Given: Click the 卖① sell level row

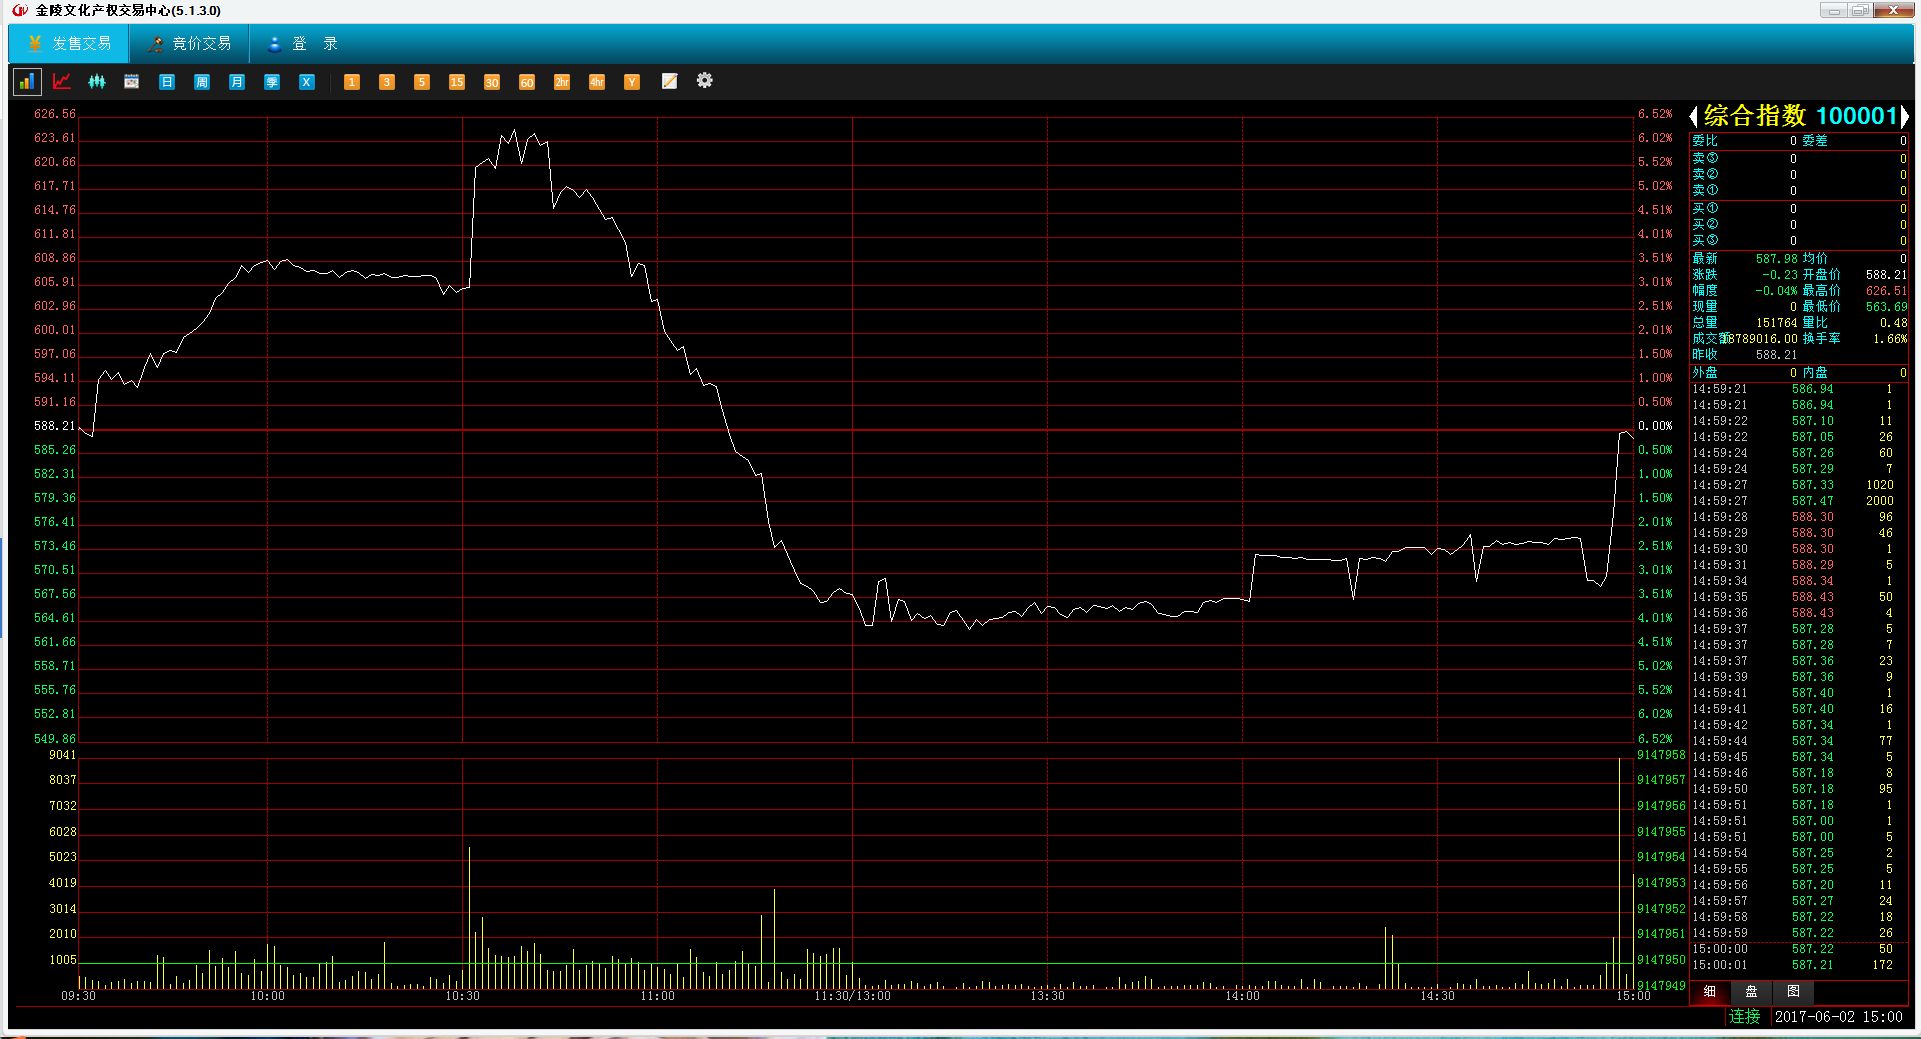Looking at the screenshot, I should [1799, 190].
